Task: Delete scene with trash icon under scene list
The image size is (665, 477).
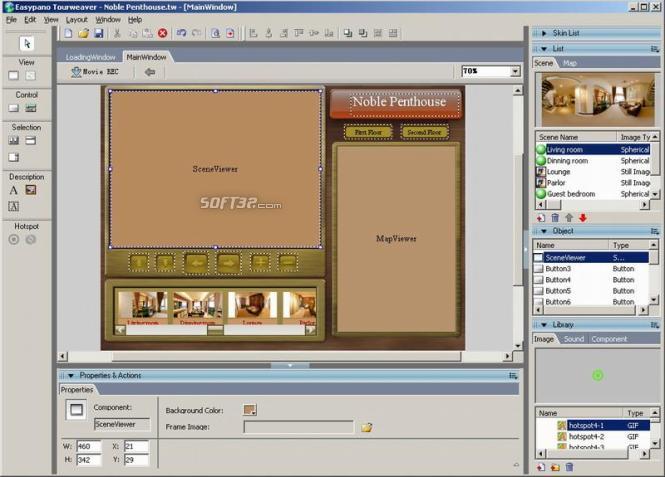Action: (555, 218)
